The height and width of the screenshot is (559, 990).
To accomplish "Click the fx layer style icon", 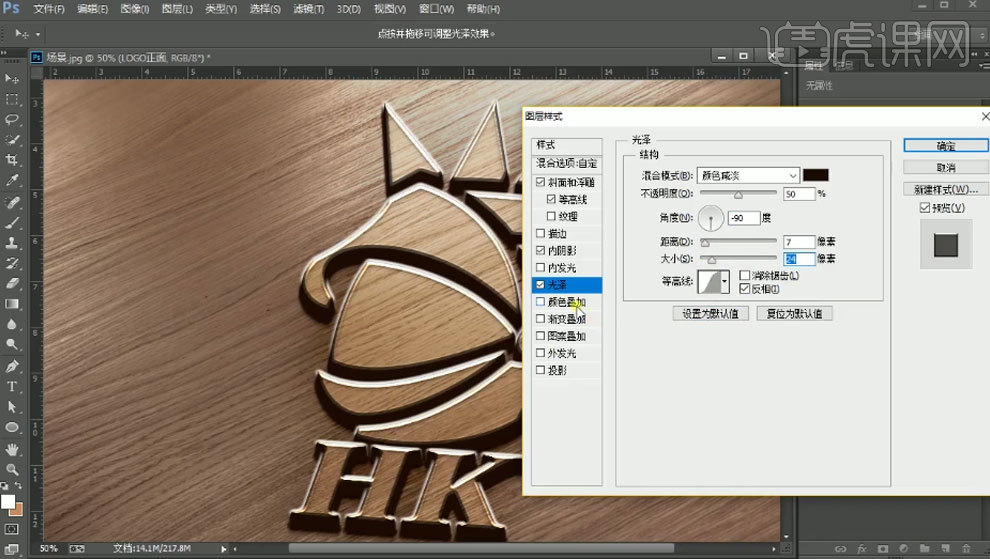I will [862, 549].
